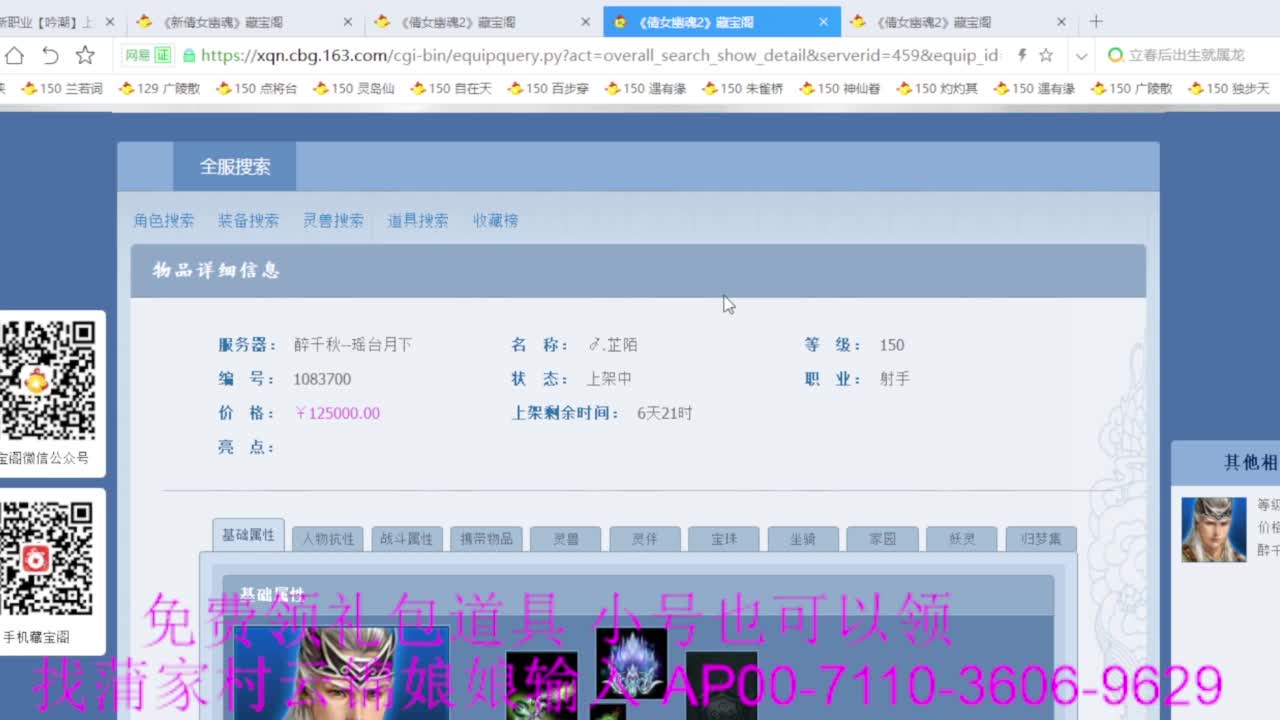1280x720 pixels.
Task: Switch to the 携带物品 tab
Action: pos(486,537)
